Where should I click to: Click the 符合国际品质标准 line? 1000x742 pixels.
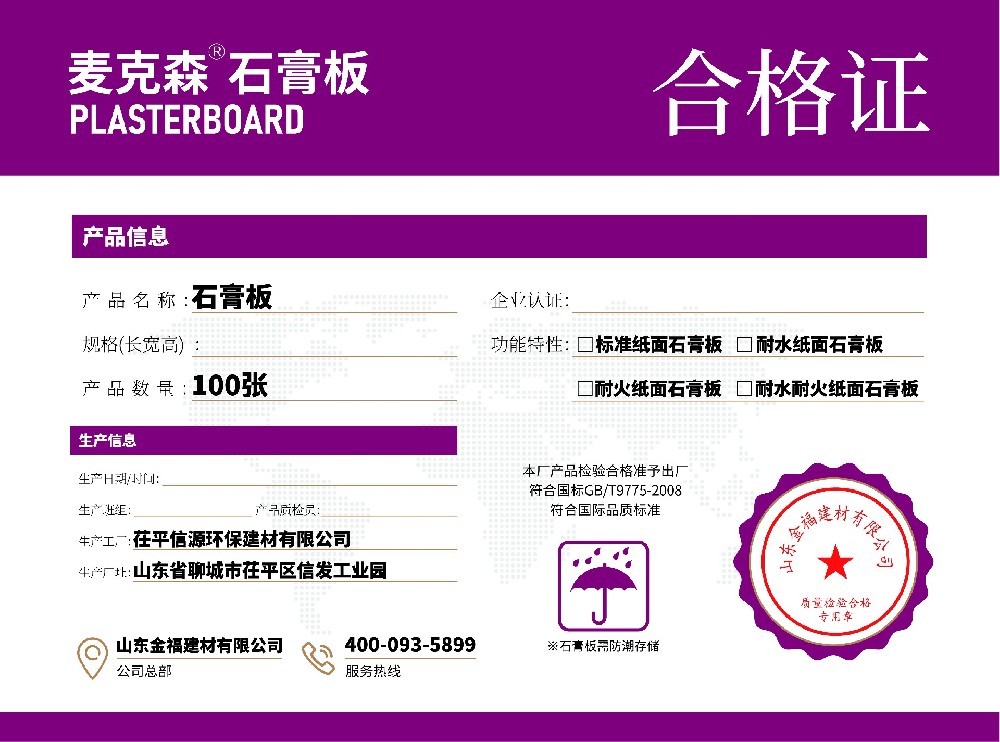[x=605, y=510]
